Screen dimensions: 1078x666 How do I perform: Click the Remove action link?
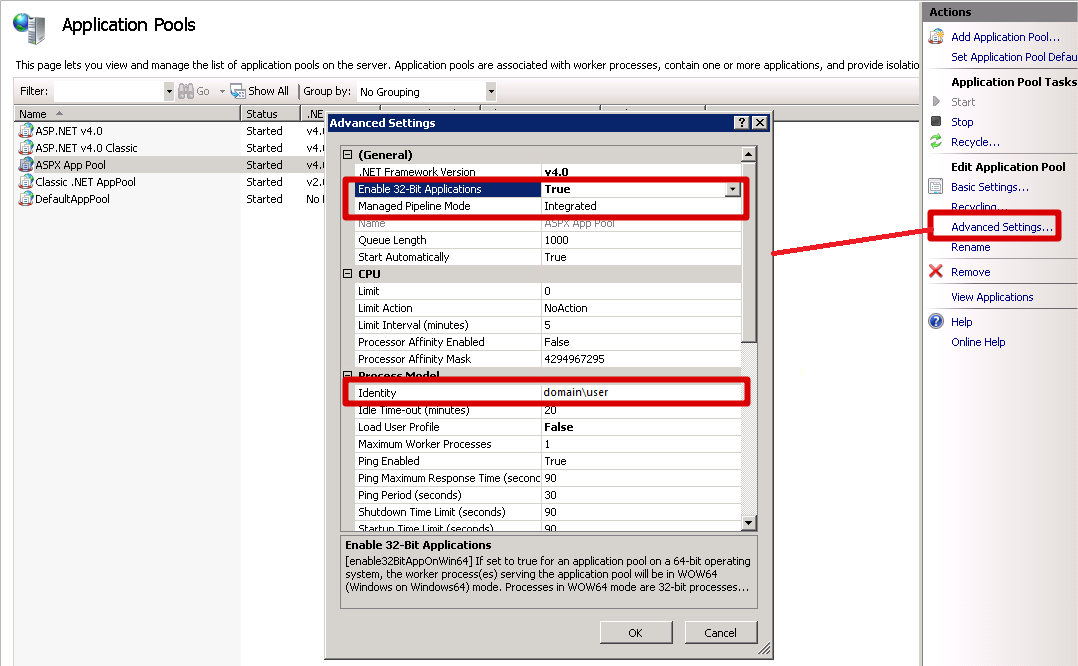coord(971,272)
